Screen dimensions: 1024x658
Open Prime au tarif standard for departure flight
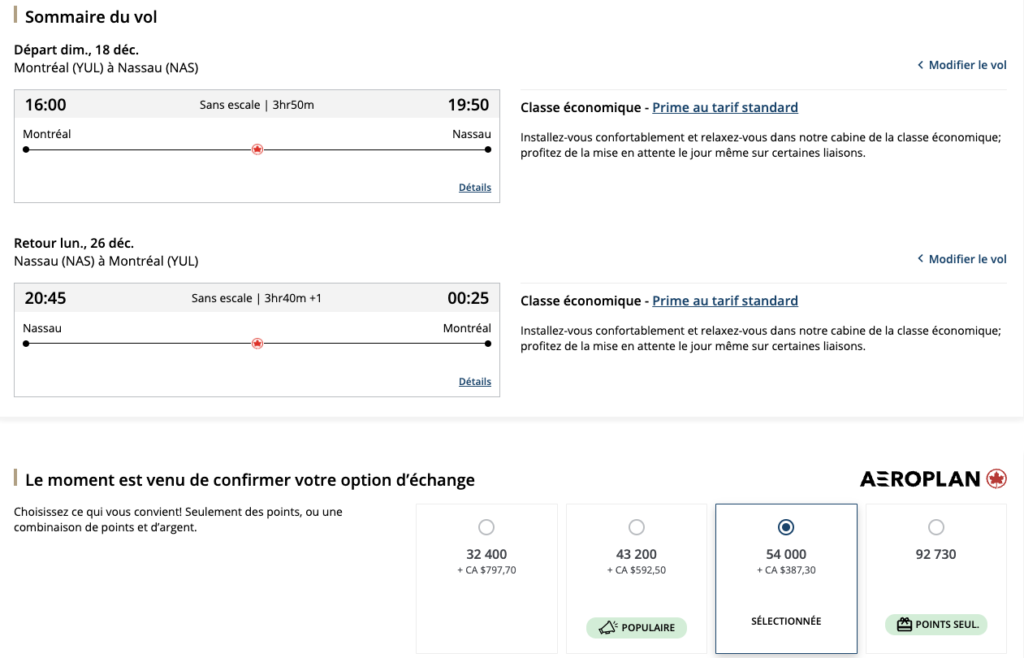pyautogui.click(x=725, y=107)
